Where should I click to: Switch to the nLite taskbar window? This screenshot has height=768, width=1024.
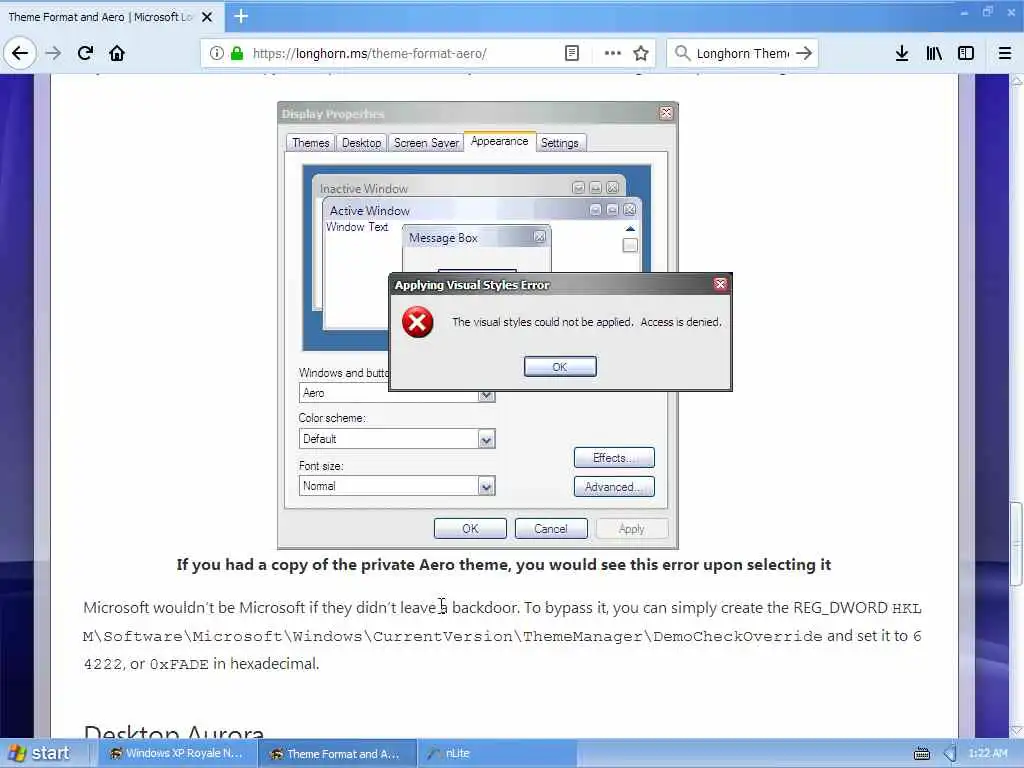click(496, 754)
